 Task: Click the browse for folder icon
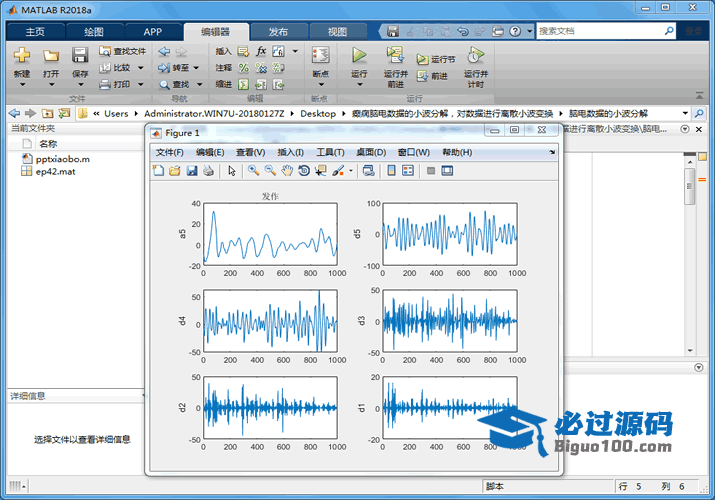pos(64,113)
